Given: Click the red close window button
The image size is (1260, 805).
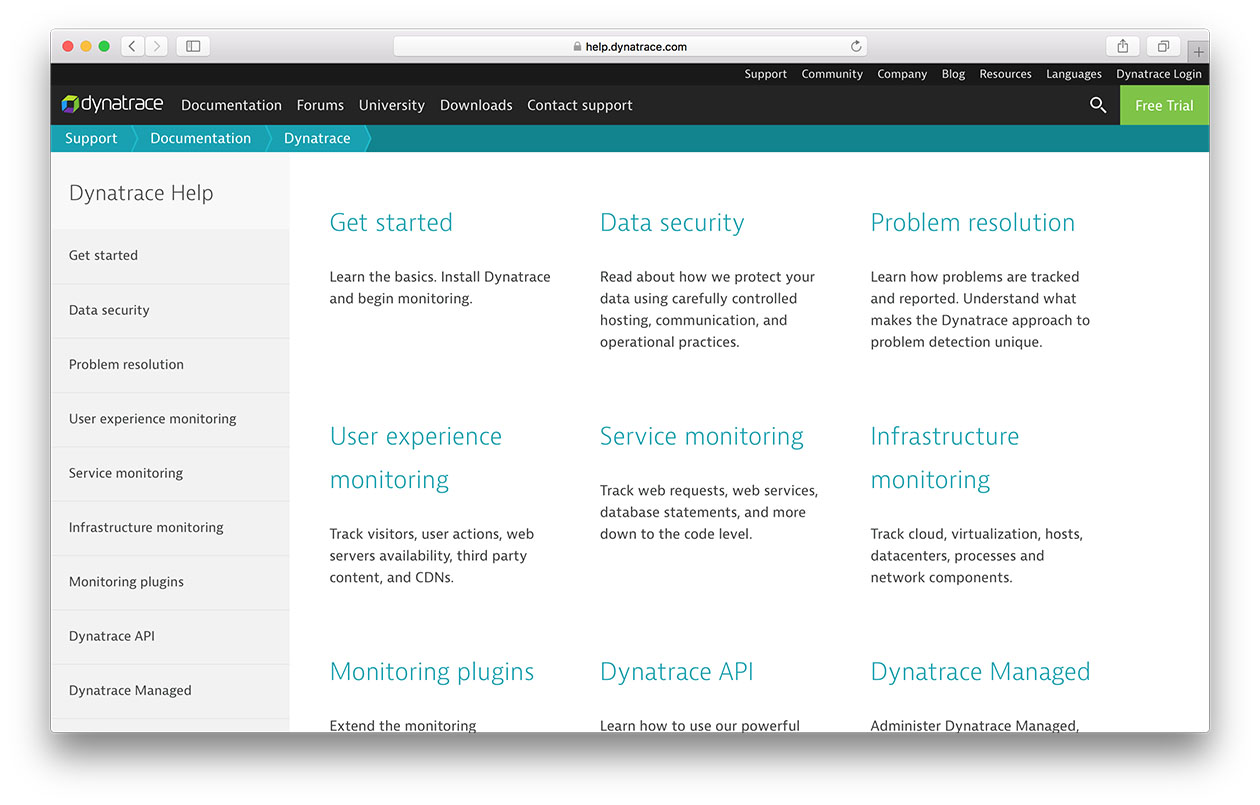Looking at the screenshot, I should coord(68,46).
